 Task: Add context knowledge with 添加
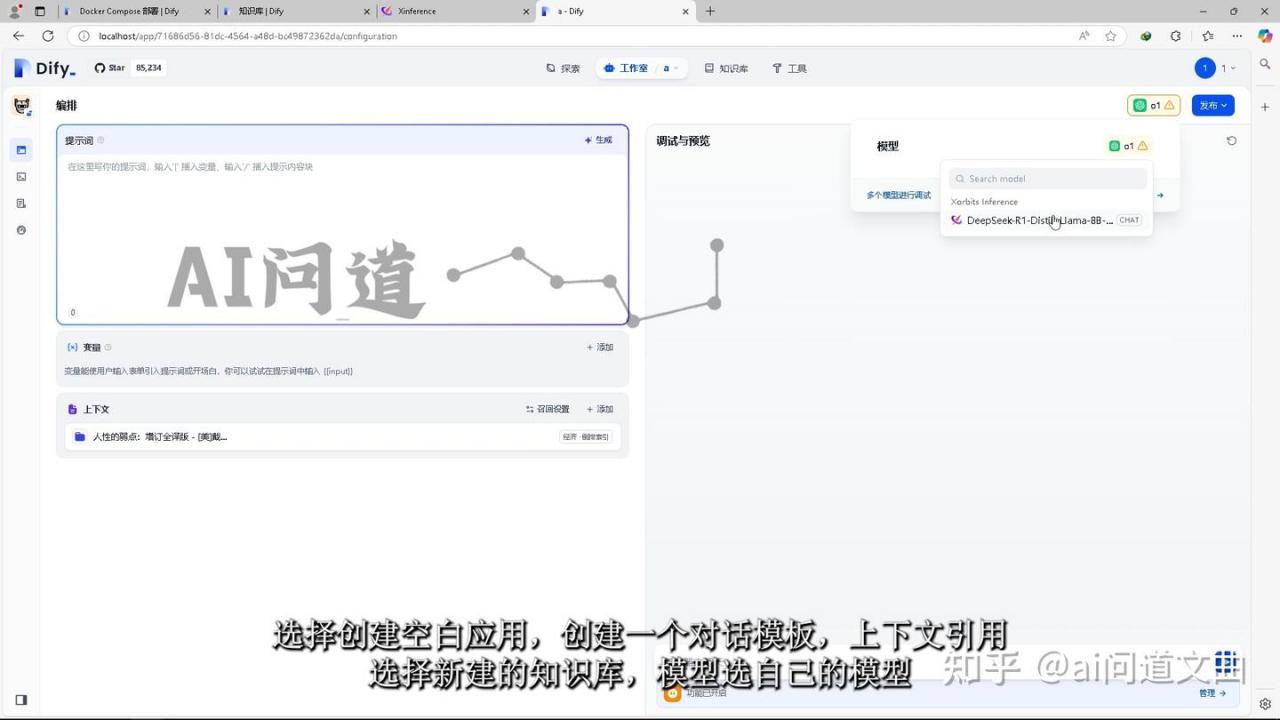(x=600, y=409)
